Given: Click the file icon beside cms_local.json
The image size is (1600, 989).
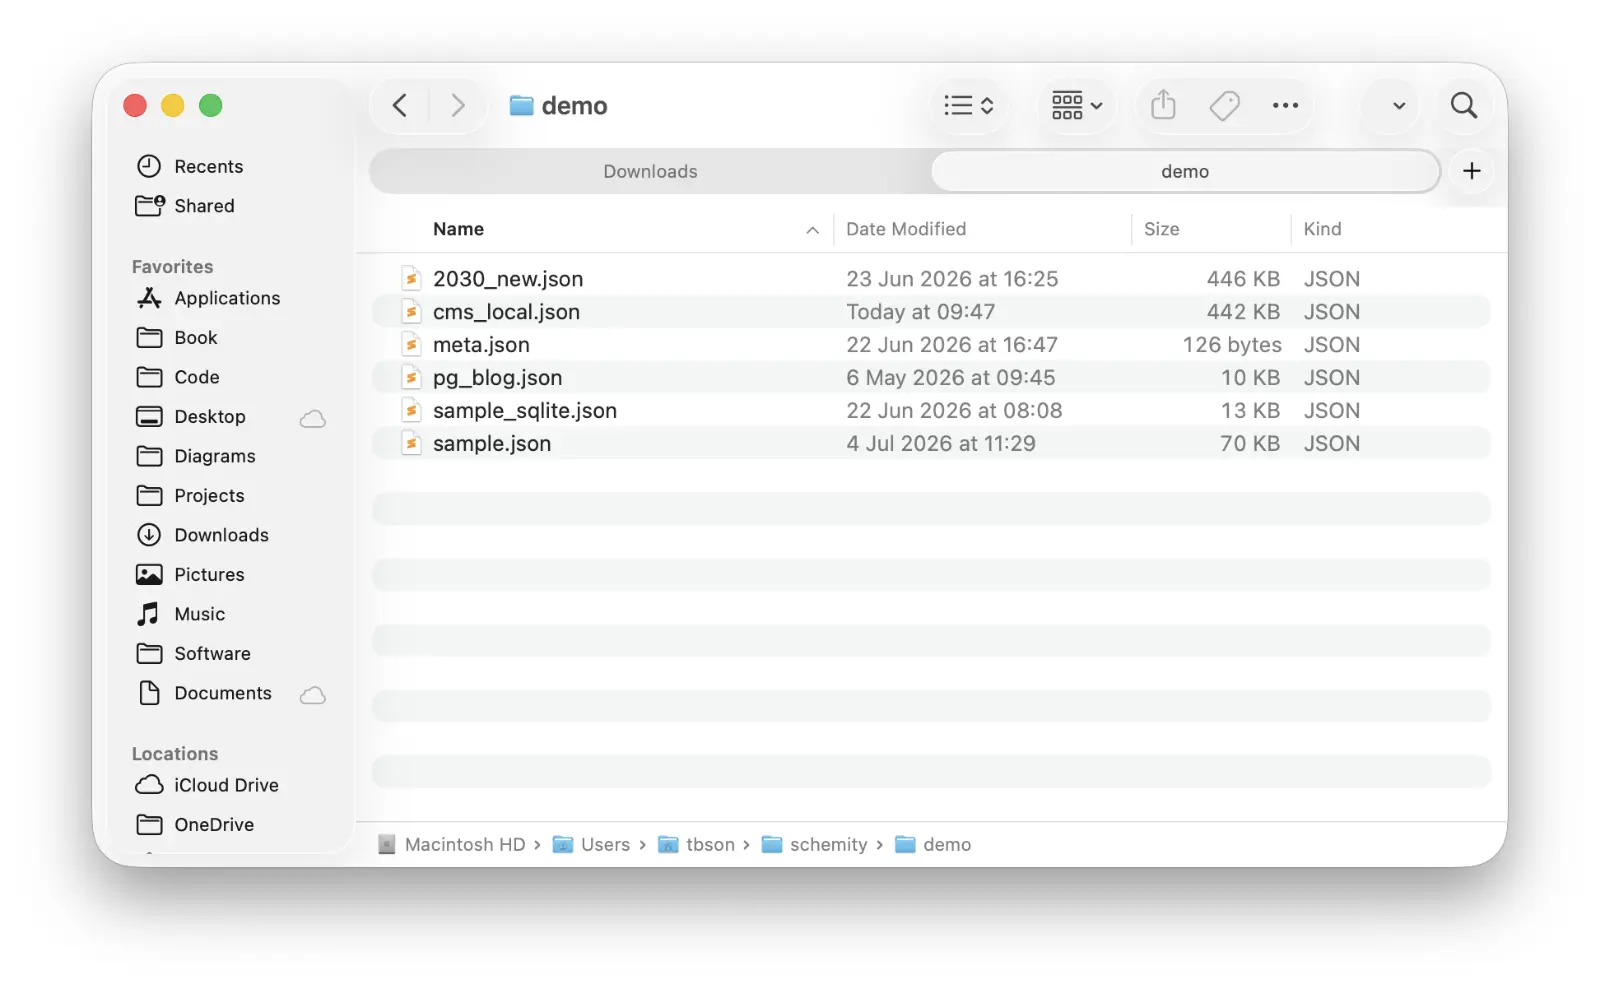Looking at the screenshot, I should pos(411,312).
